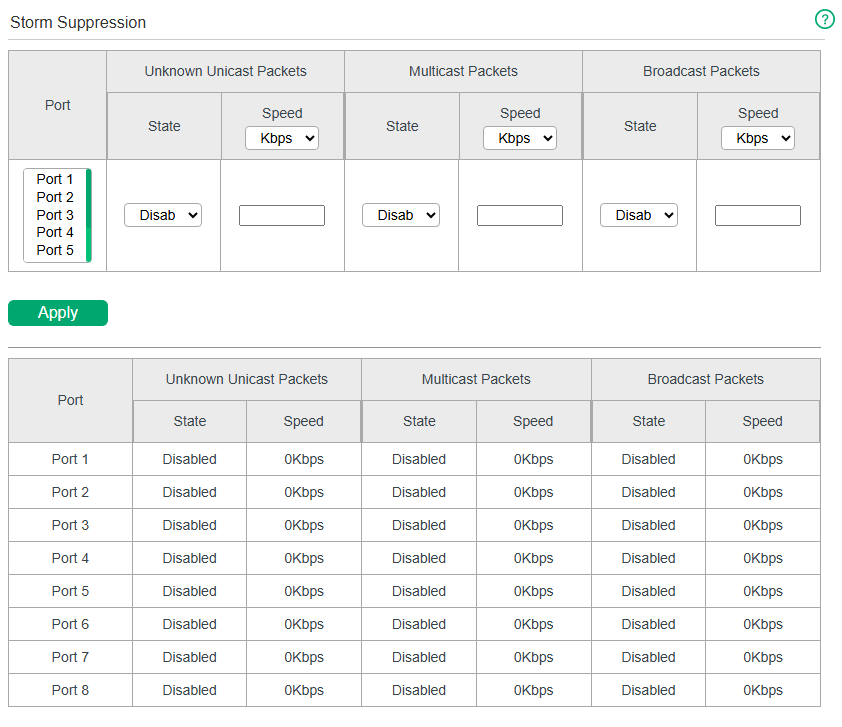This screenshot has height=727, width=842.
Task: Click Broadcast Packets header in status table
Action: tap(706, 379)
